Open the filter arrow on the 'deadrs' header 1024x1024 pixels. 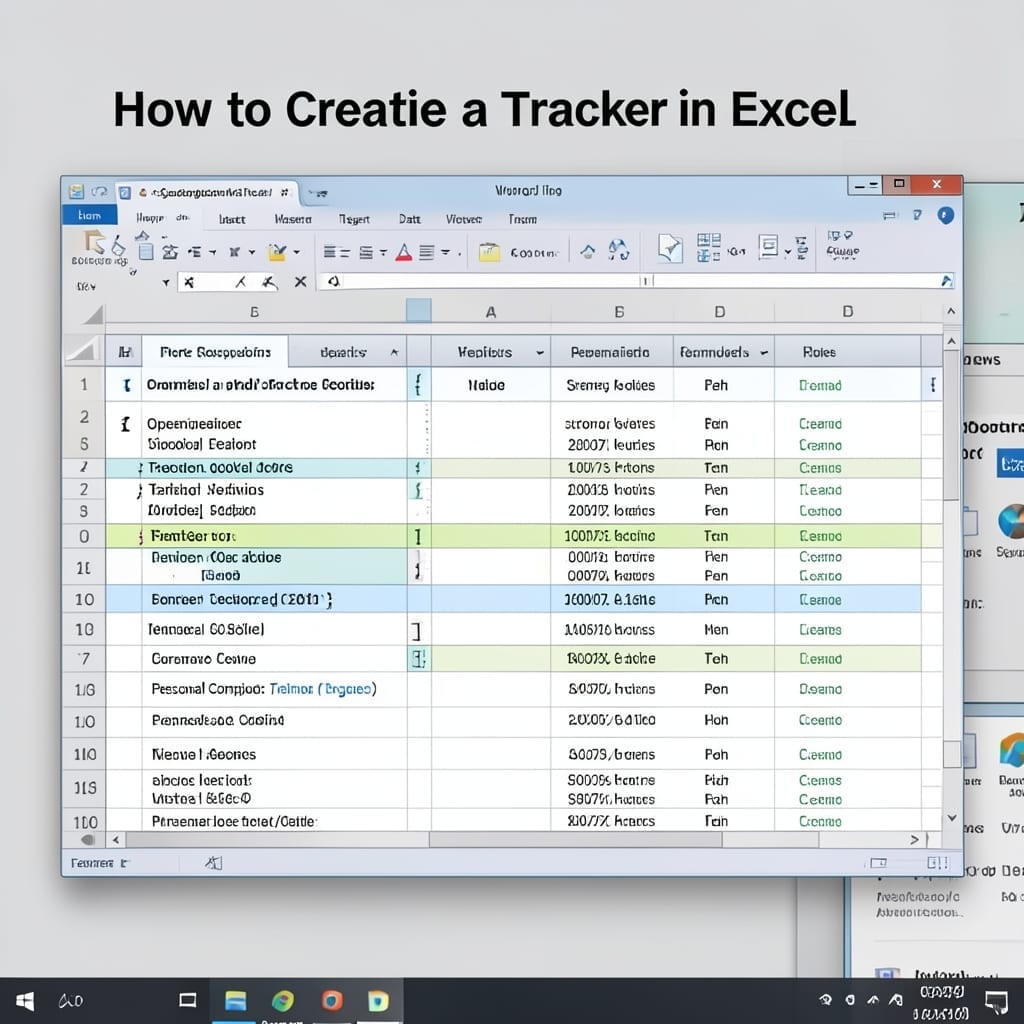[x=394, y=353]
